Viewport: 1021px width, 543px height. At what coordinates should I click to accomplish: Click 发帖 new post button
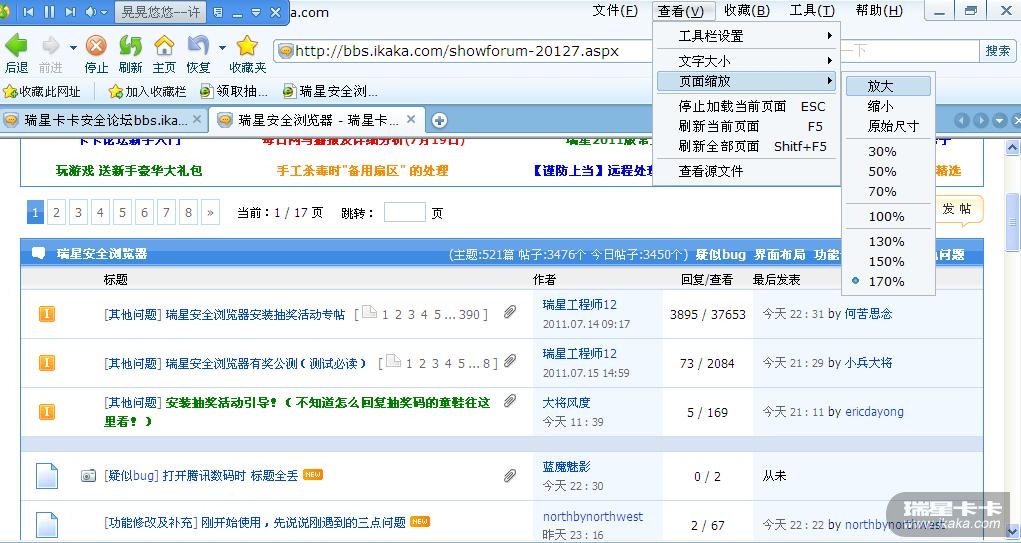point(958,209)
